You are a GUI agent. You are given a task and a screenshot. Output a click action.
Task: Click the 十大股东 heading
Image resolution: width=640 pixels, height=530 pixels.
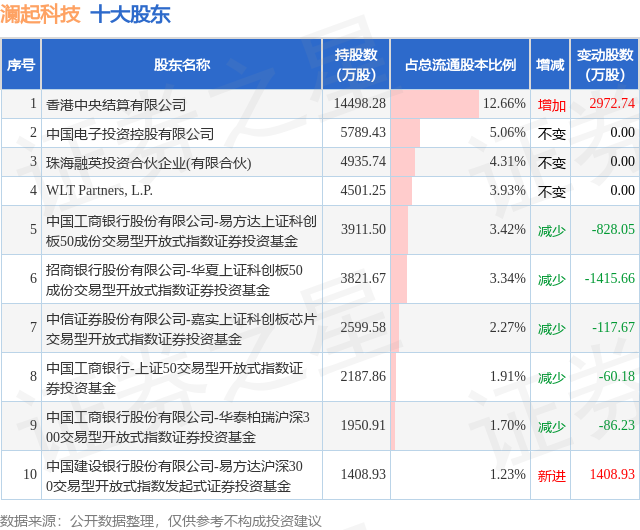pyautogui.click(x=130, y=14)
